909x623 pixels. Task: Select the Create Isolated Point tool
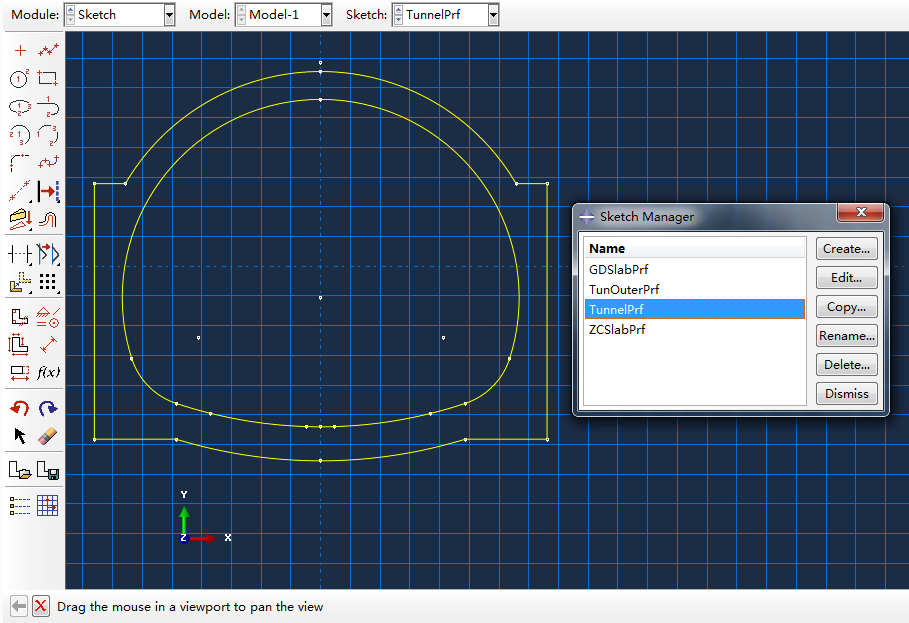tap(19, 48)
